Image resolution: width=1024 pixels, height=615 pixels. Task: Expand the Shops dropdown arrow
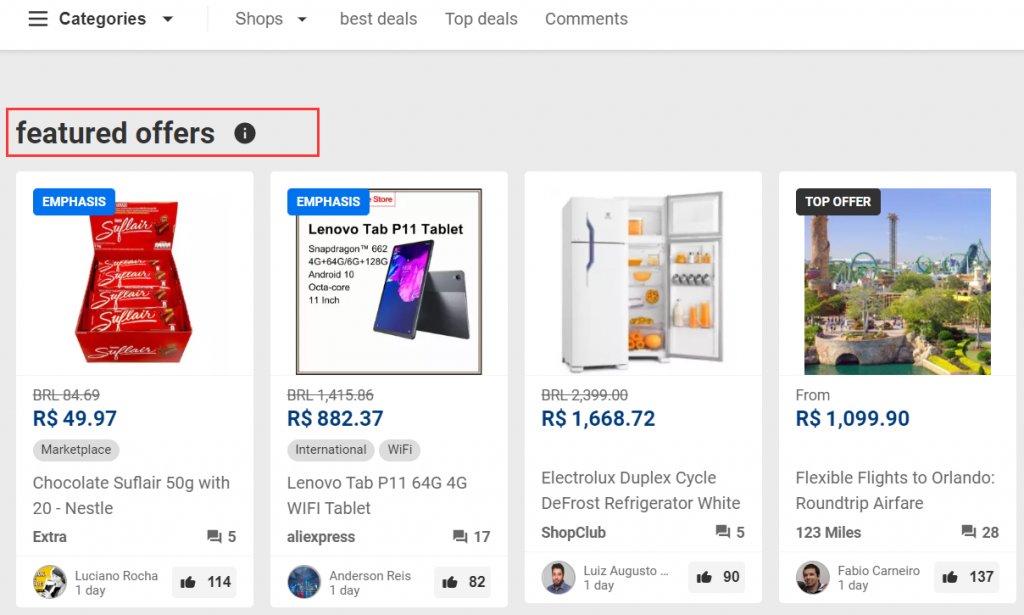pyautogui.click(x=302, y=20)
